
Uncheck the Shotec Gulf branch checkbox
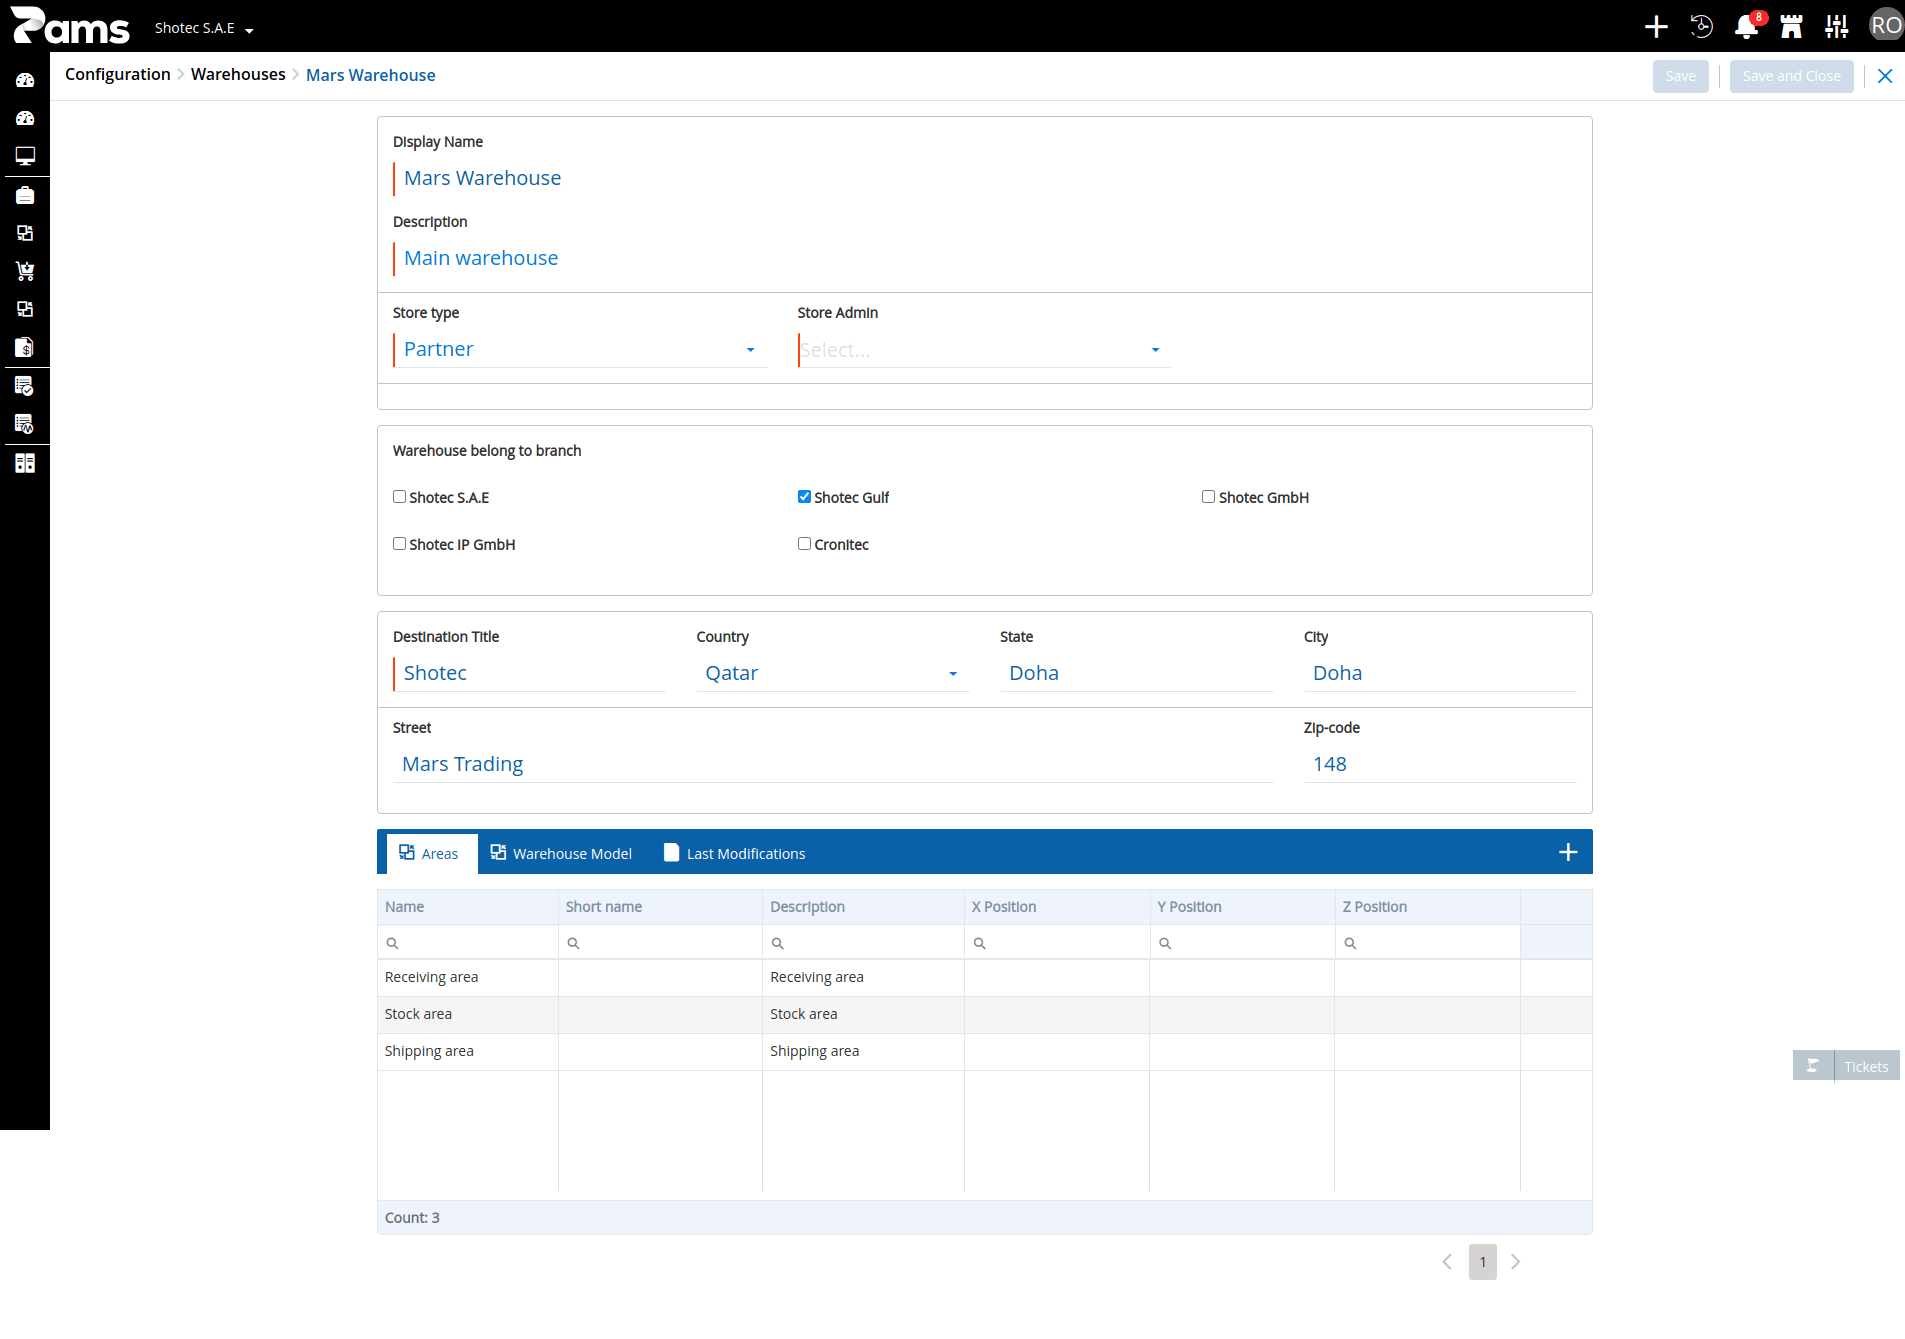pyautogui.click(x=804, y=497)
